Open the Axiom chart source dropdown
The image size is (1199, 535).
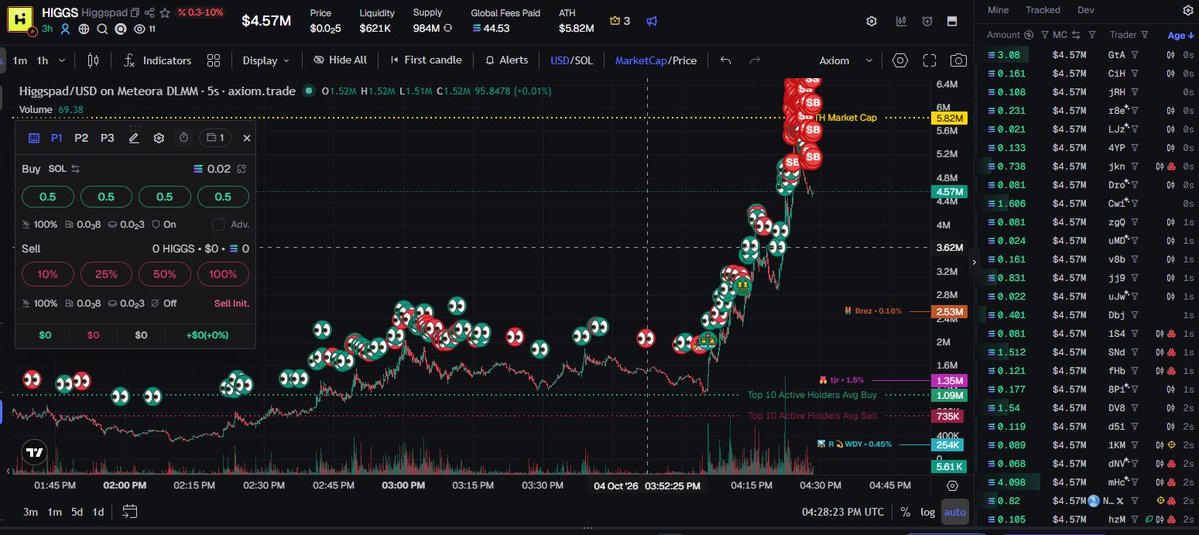click(x=846, y=60)
